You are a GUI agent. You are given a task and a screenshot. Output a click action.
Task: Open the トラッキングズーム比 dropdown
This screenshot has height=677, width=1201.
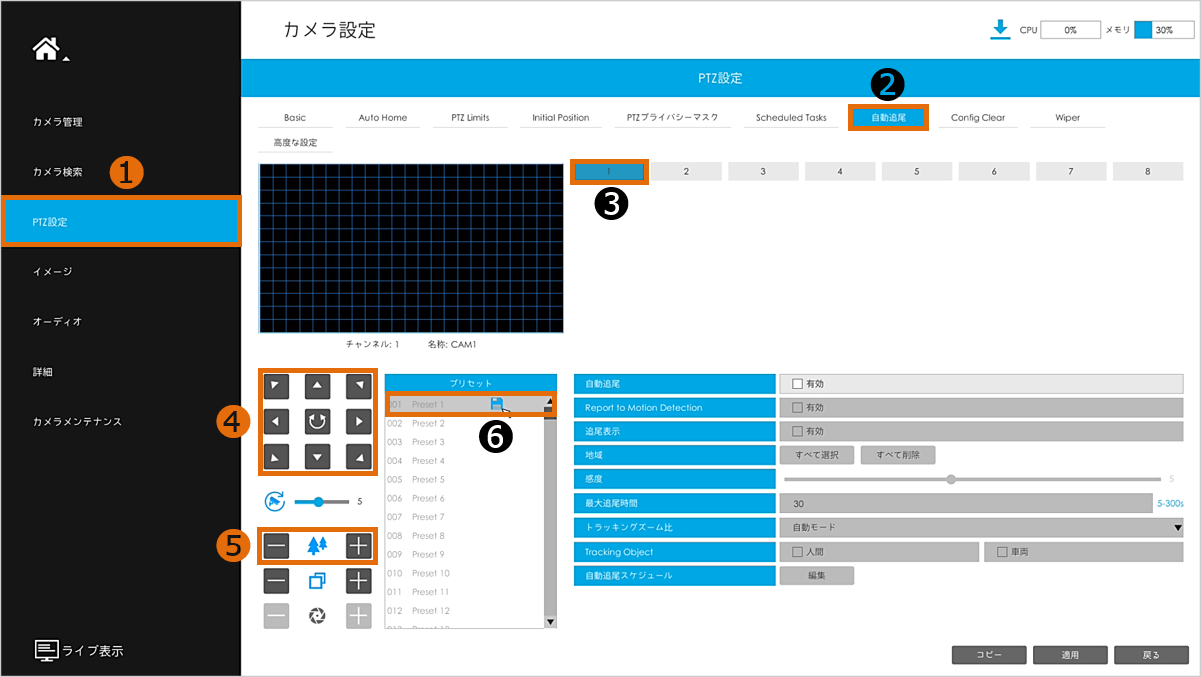[980, 527]
